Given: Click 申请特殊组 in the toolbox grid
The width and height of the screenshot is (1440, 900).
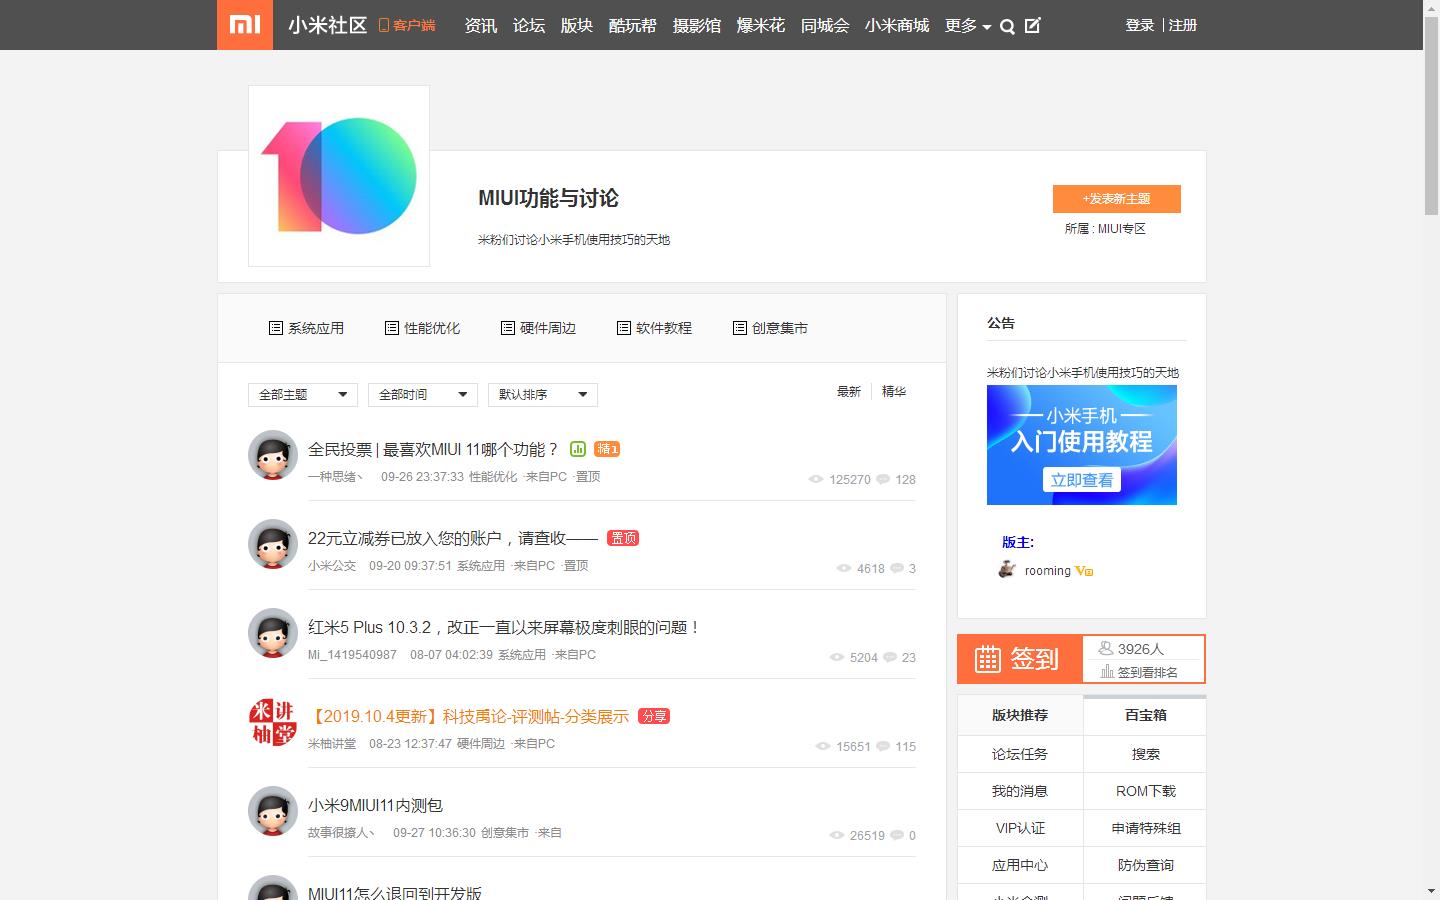Looking at the screenshot, I should coord(1145,828).
